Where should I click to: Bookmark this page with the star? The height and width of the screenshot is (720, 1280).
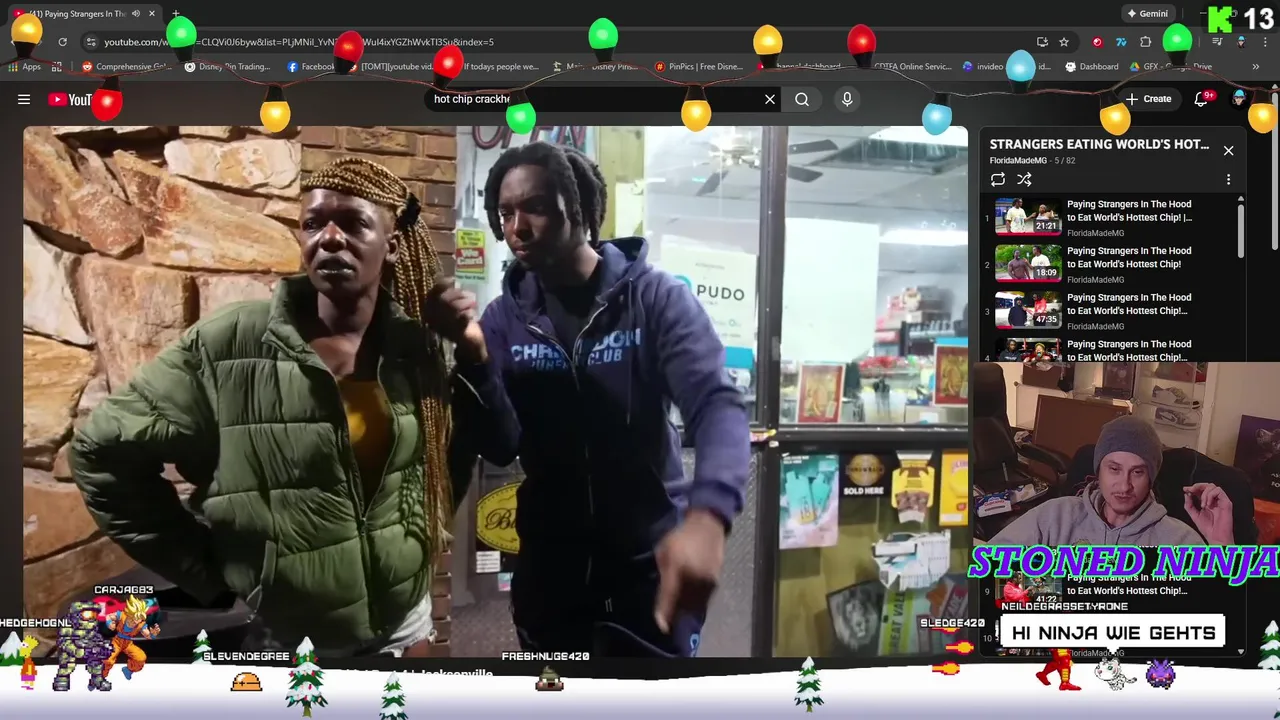point(1064,42)
